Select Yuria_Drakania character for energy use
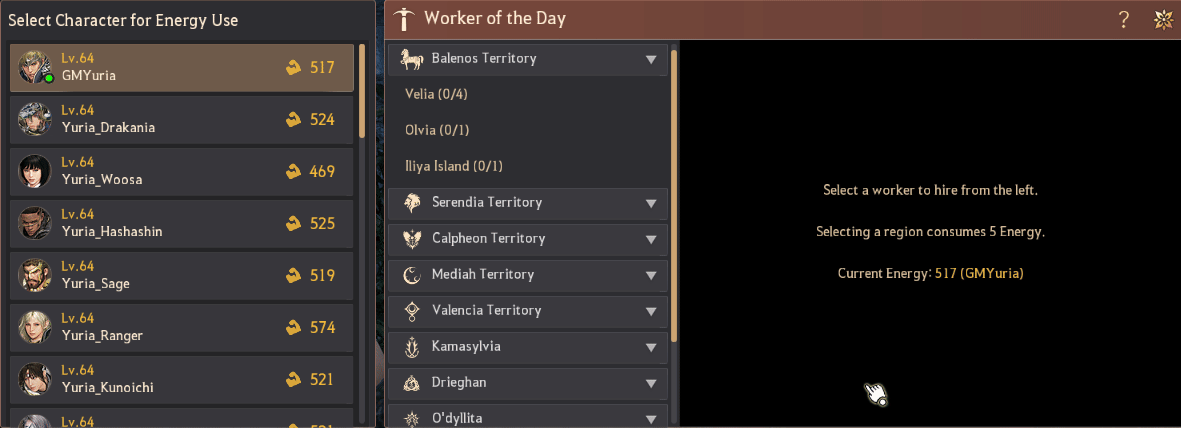Viewport: 1181px width, 428px height. (x=182, y=120)
